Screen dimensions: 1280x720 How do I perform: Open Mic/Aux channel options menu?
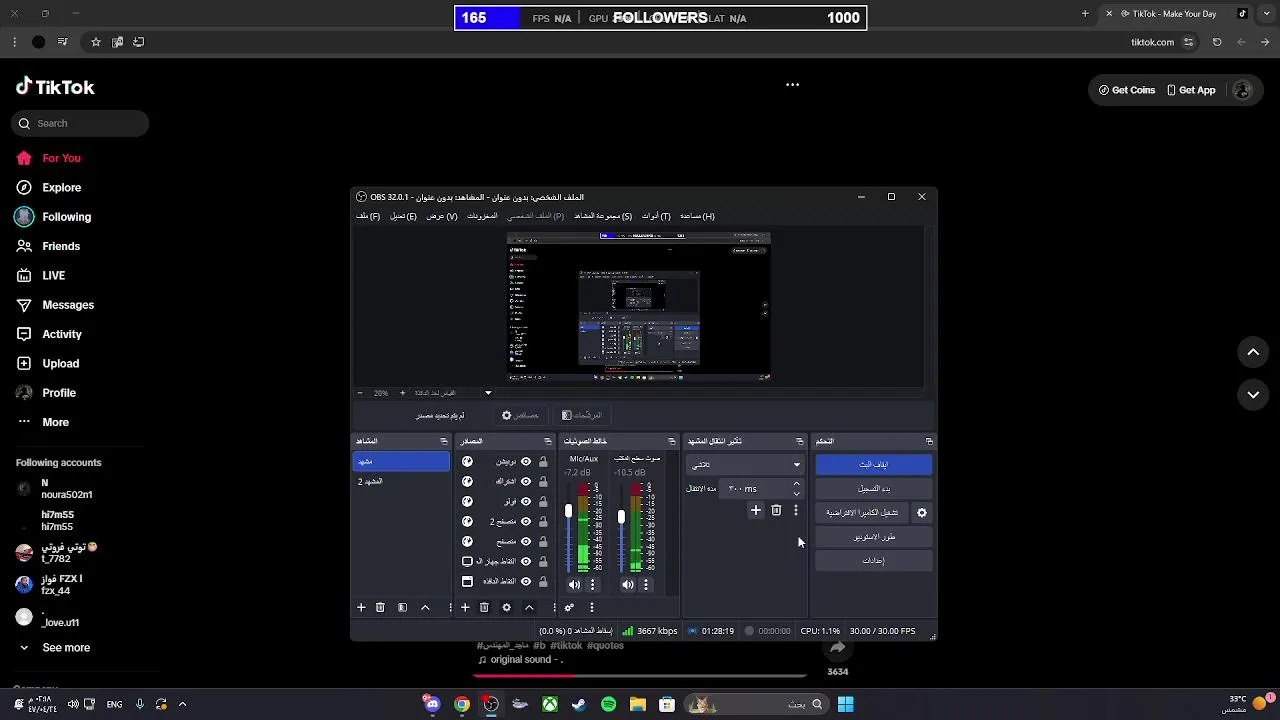point(592,585)
